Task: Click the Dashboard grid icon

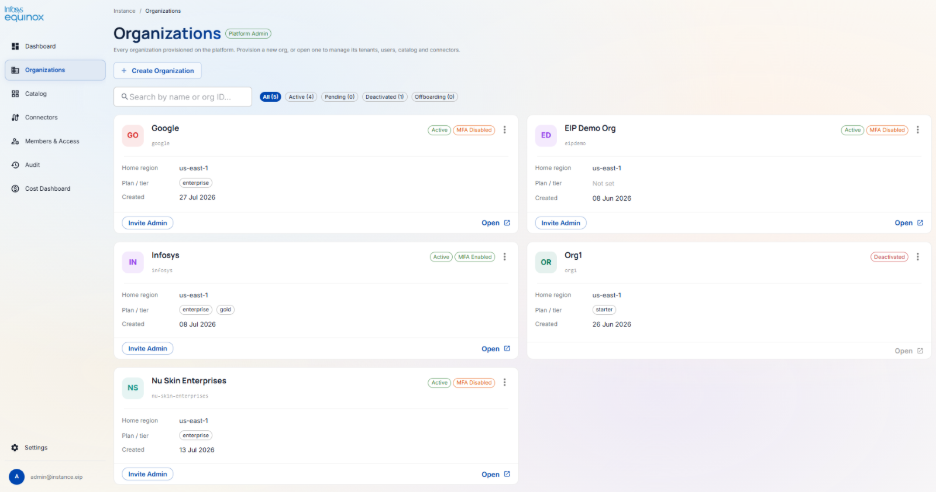Action: (15, 46)
